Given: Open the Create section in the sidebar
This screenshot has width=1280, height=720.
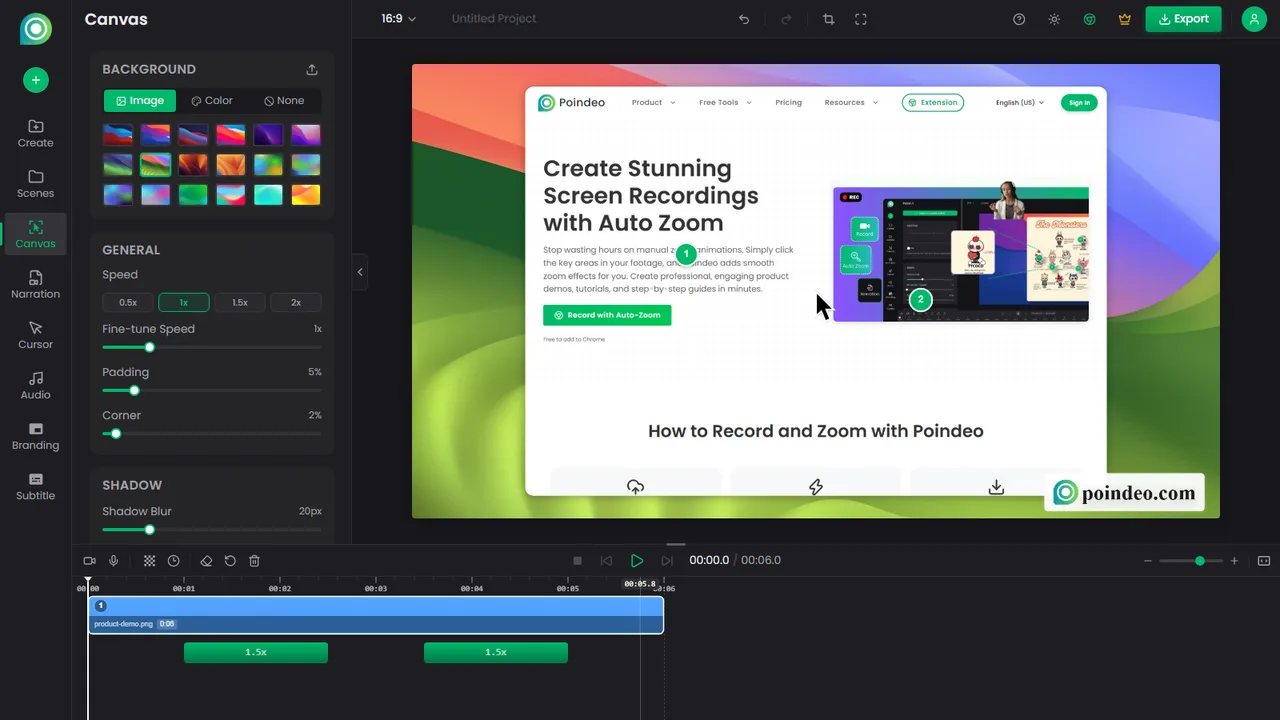Looking at the screenshot, I should pyautogui.click(x=35, y=133).
